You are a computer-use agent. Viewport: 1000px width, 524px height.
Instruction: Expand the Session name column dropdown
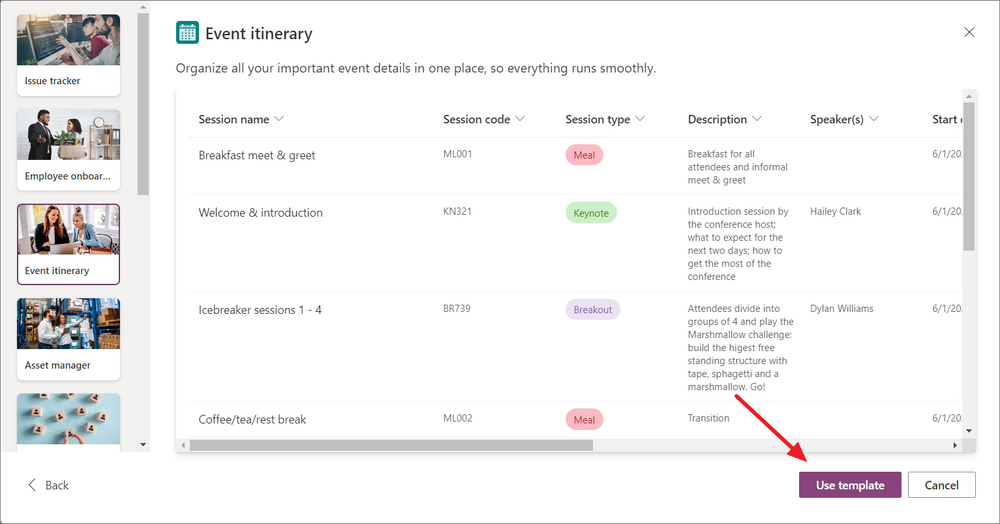point(279,119)
